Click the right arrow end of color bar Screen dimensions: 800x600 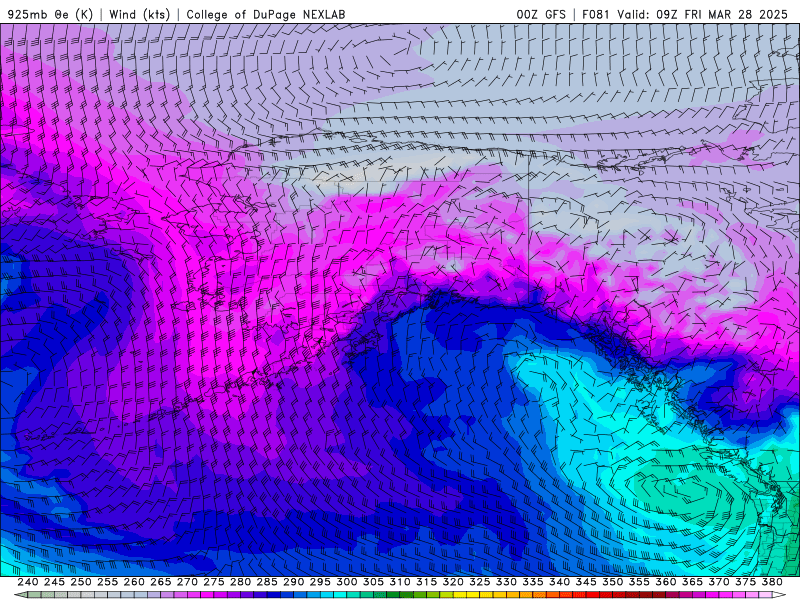[x=779, y=595]
